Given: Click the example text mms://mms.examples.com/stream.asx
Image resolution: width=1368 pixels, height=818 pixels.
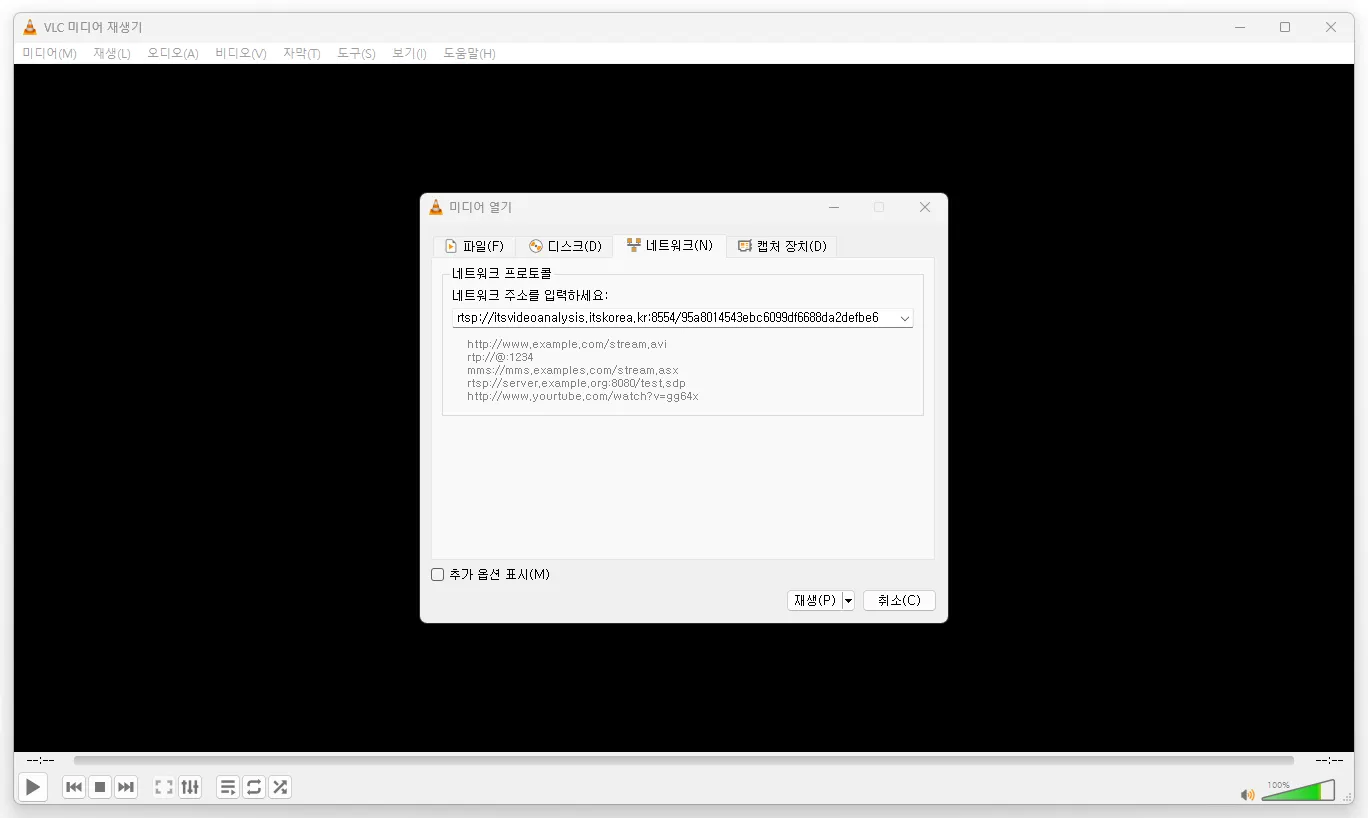Looking at the screenshot, I should point(573,370).
